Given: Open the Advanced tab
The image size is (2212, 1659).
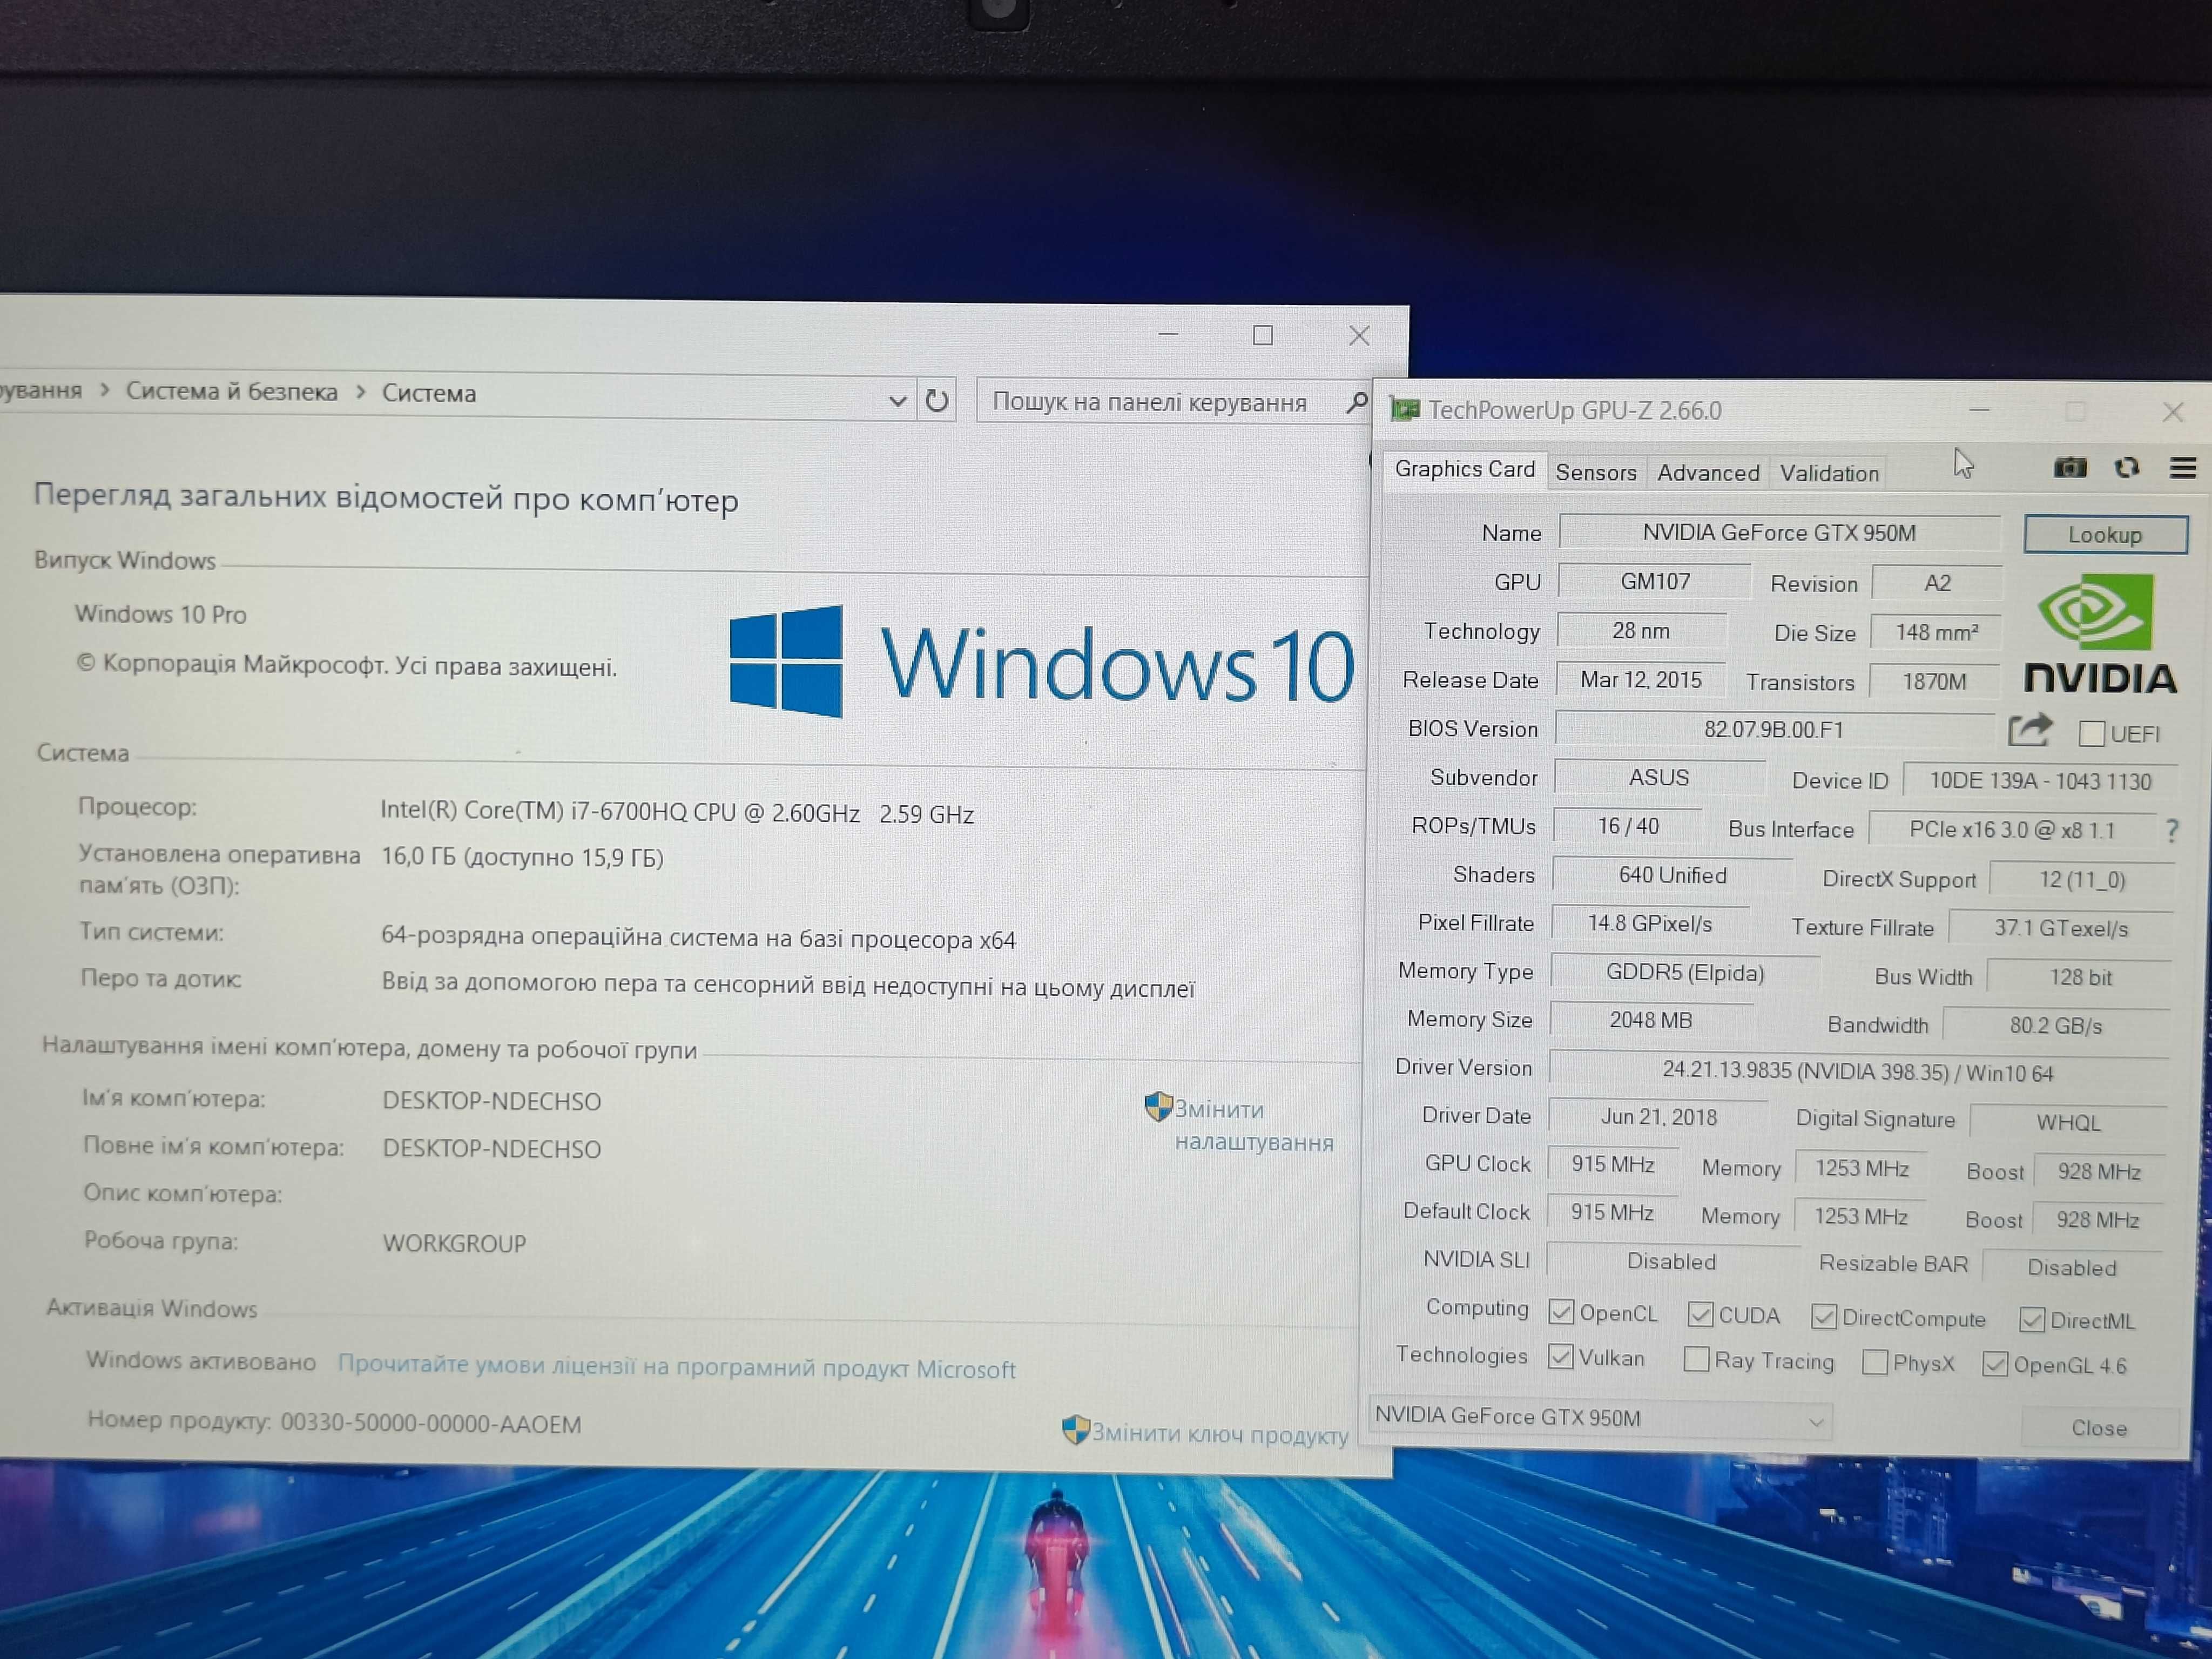Looking at the screenshot, I should click(1708, 473).
